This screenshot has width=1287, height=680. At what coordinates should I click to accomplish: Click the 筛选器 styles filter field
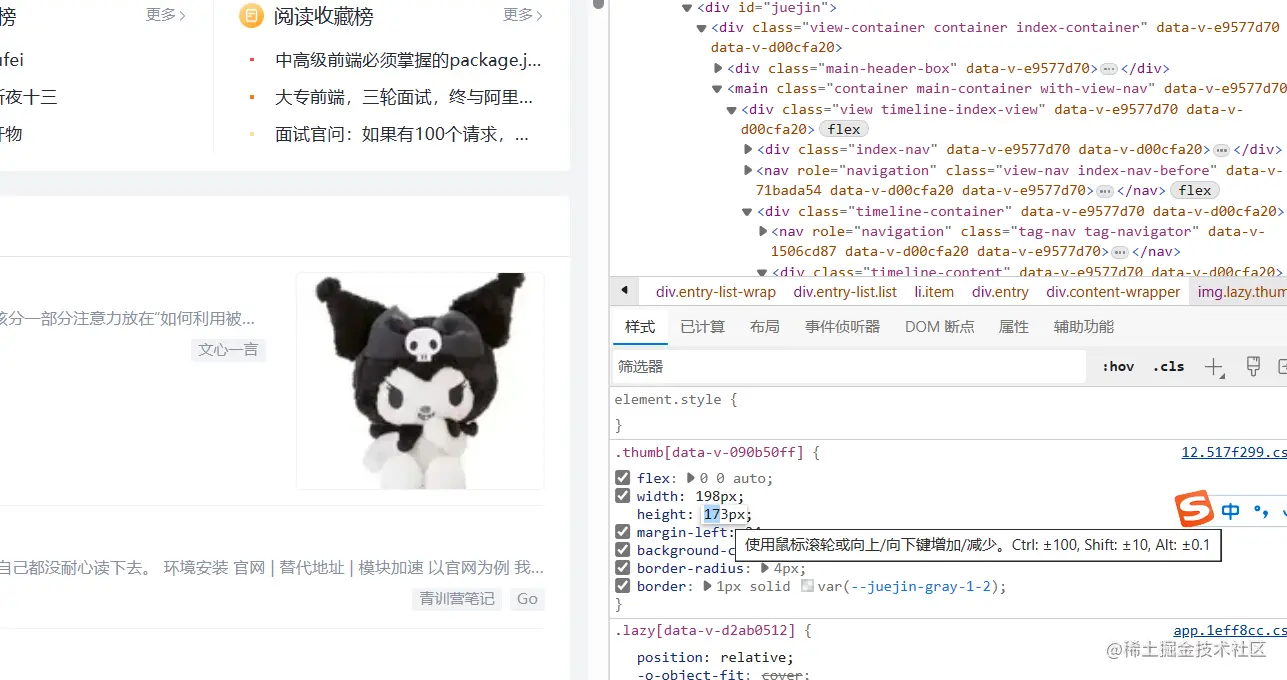click(x=849, y=367)
